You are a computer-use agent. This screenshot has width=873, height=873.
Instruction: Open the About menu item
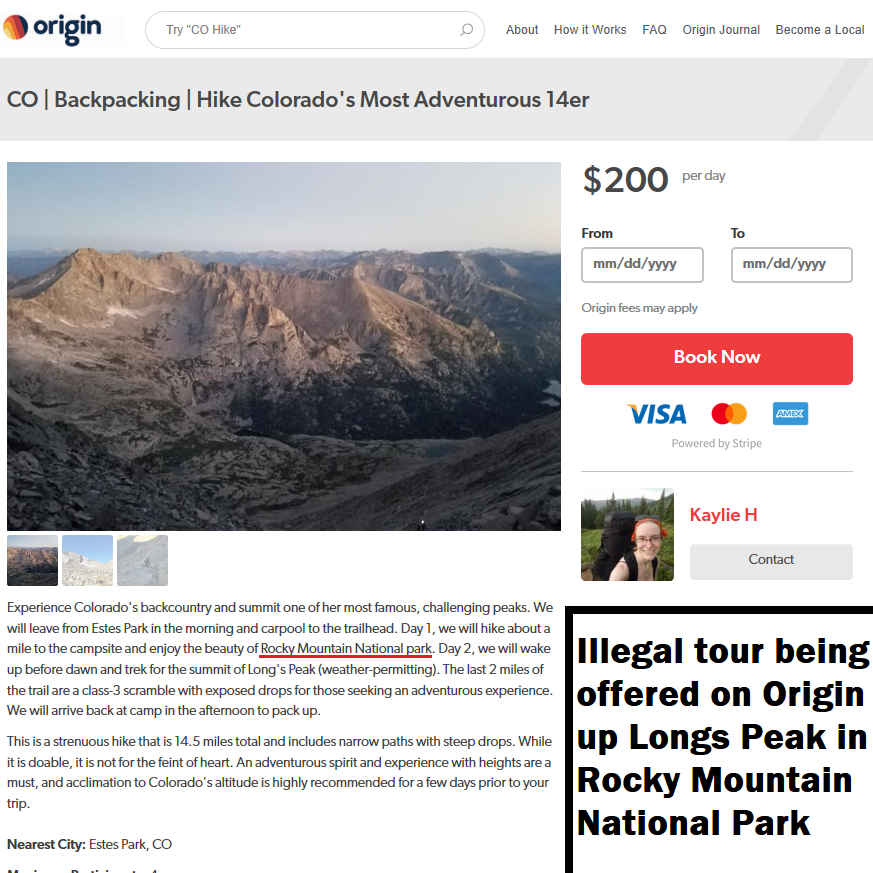522,30
